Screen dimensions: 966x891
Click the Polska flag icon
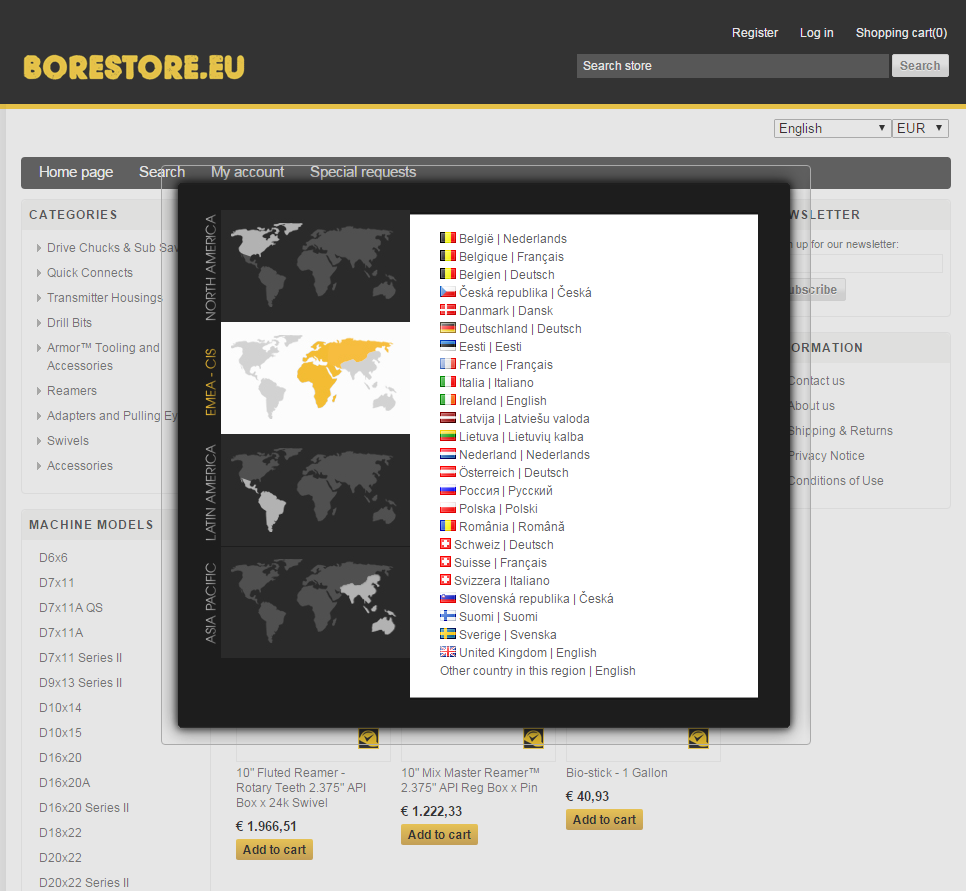[448, 508]
